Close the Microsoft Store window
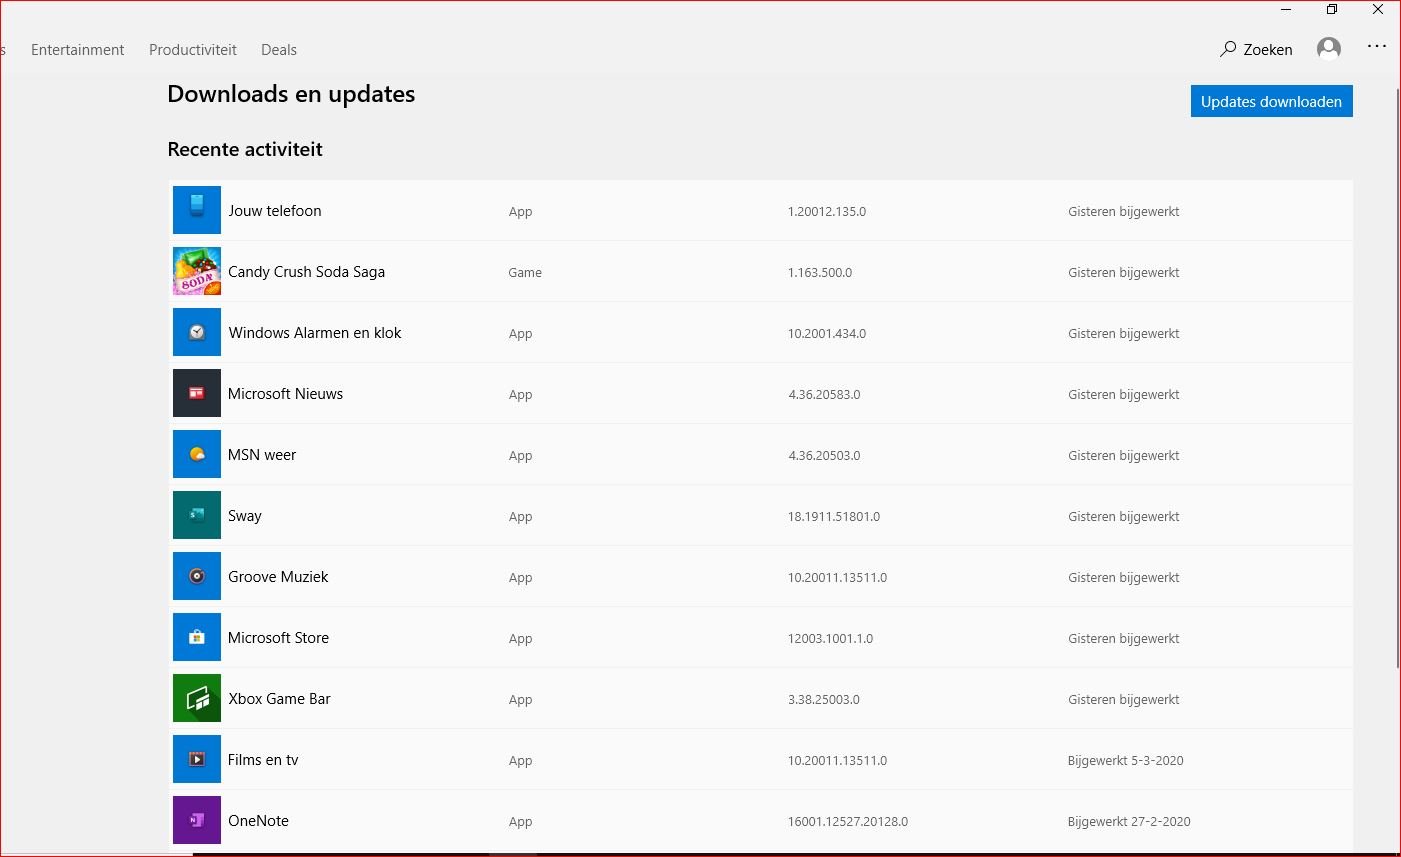The width and height of the screenshot is (1401, 857). 1378,10
